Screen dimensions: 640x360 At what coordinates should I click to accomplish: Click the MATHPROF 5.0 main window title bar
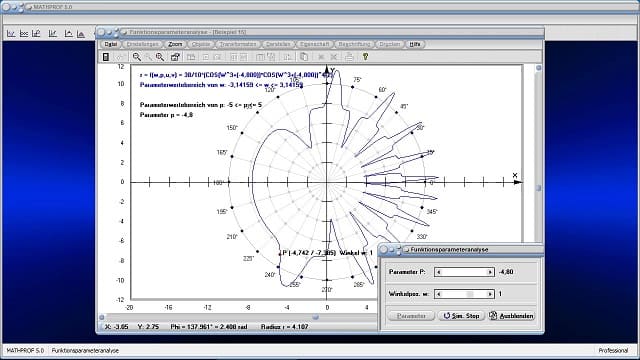coord(320,7)
